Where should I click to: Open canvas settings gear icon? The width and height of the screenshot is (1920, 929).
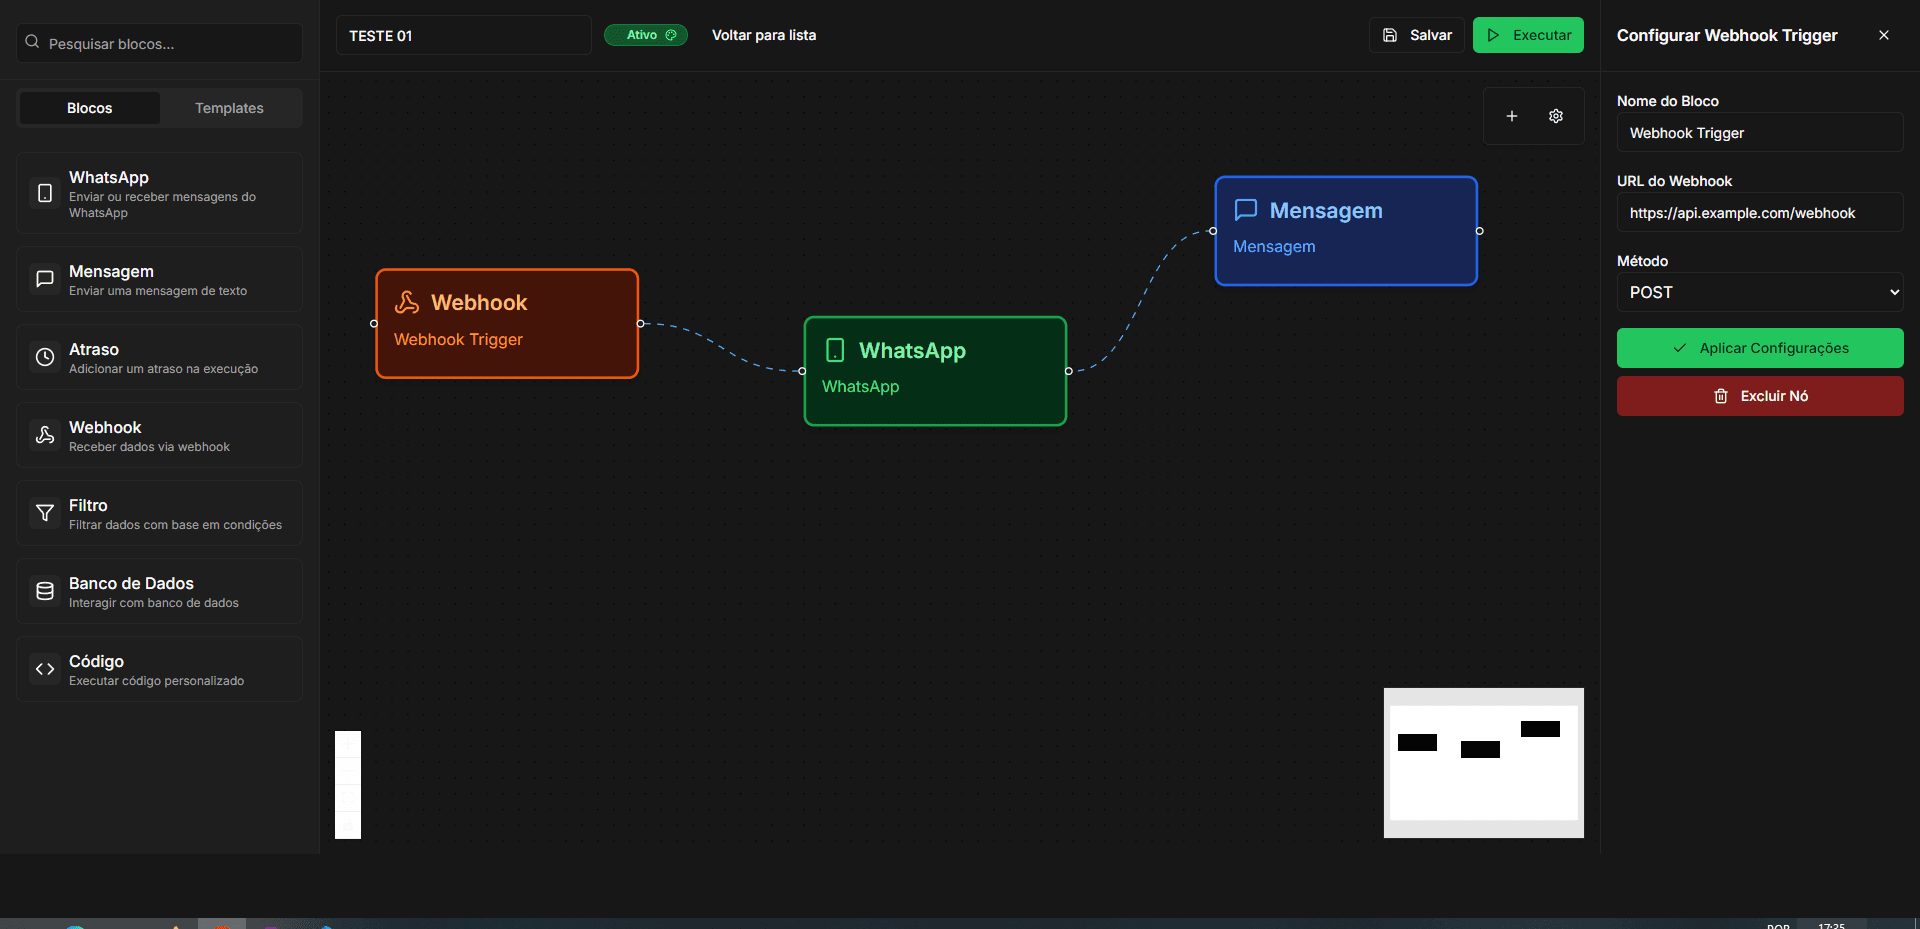pyautogui.click(x=1556, y=116)
